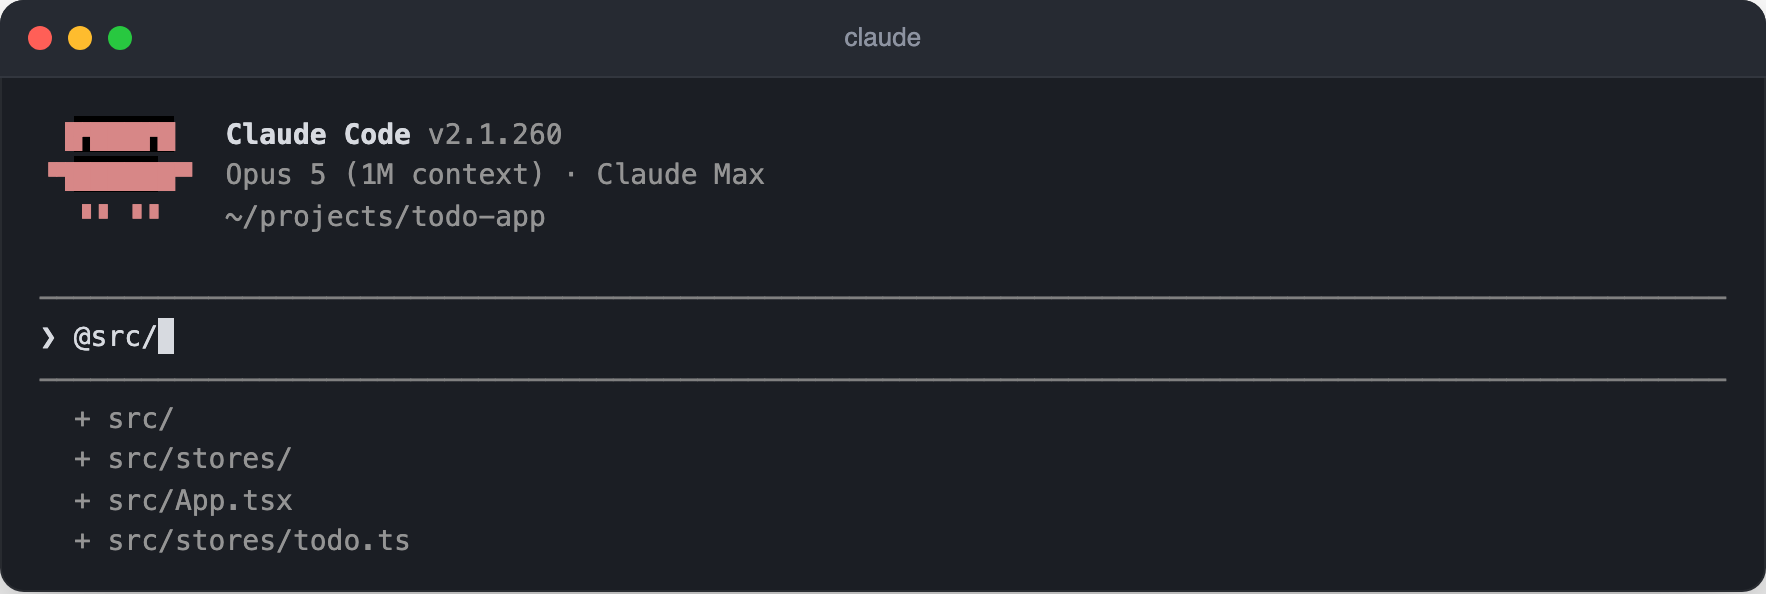Click into the @src/ prompt input
Viewport: 1766px width, 594px height.
(883, 337)
